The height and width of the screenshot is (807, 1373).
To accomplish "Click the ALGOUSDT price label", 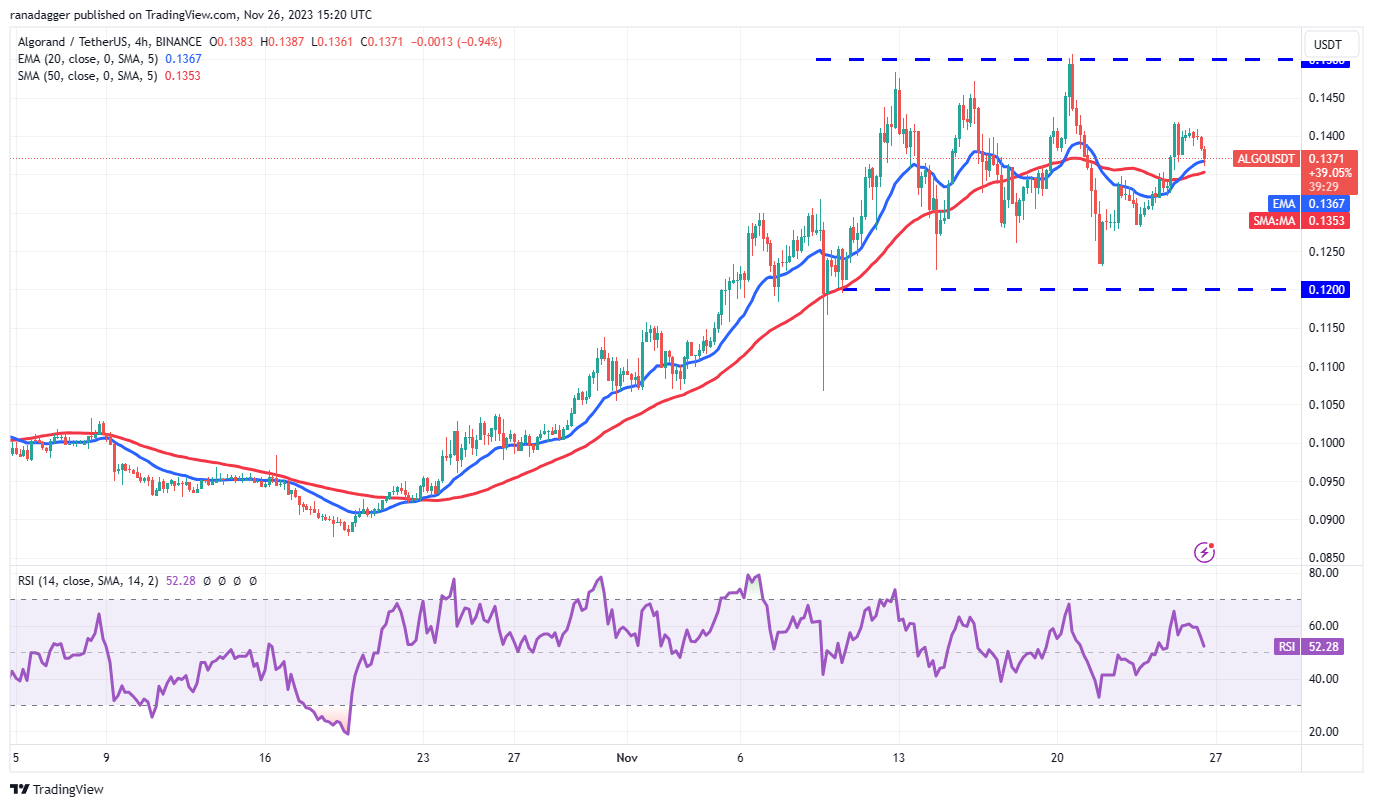I will tap(1267, 158).
